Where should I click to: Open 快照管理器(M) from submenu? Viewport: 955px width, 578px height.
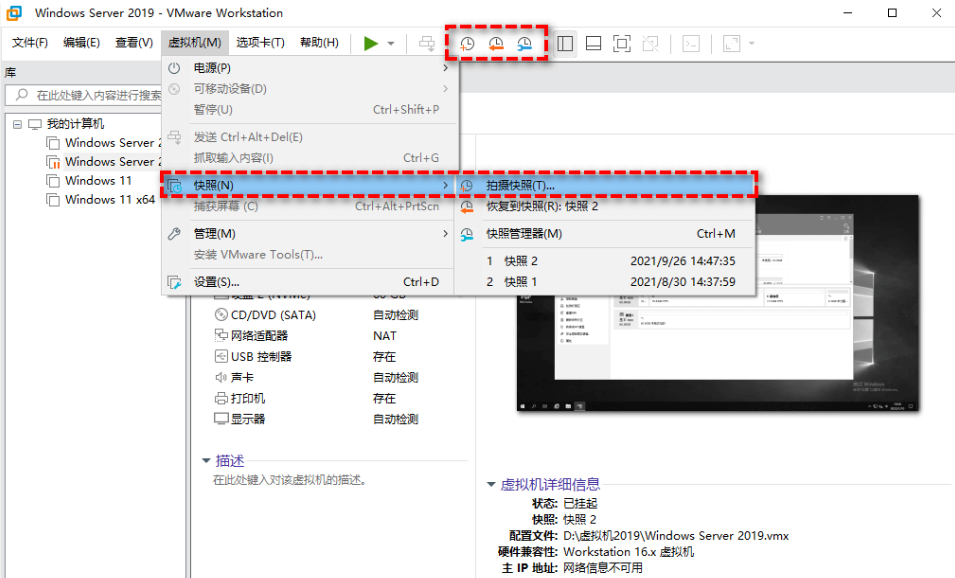(605, 234)
